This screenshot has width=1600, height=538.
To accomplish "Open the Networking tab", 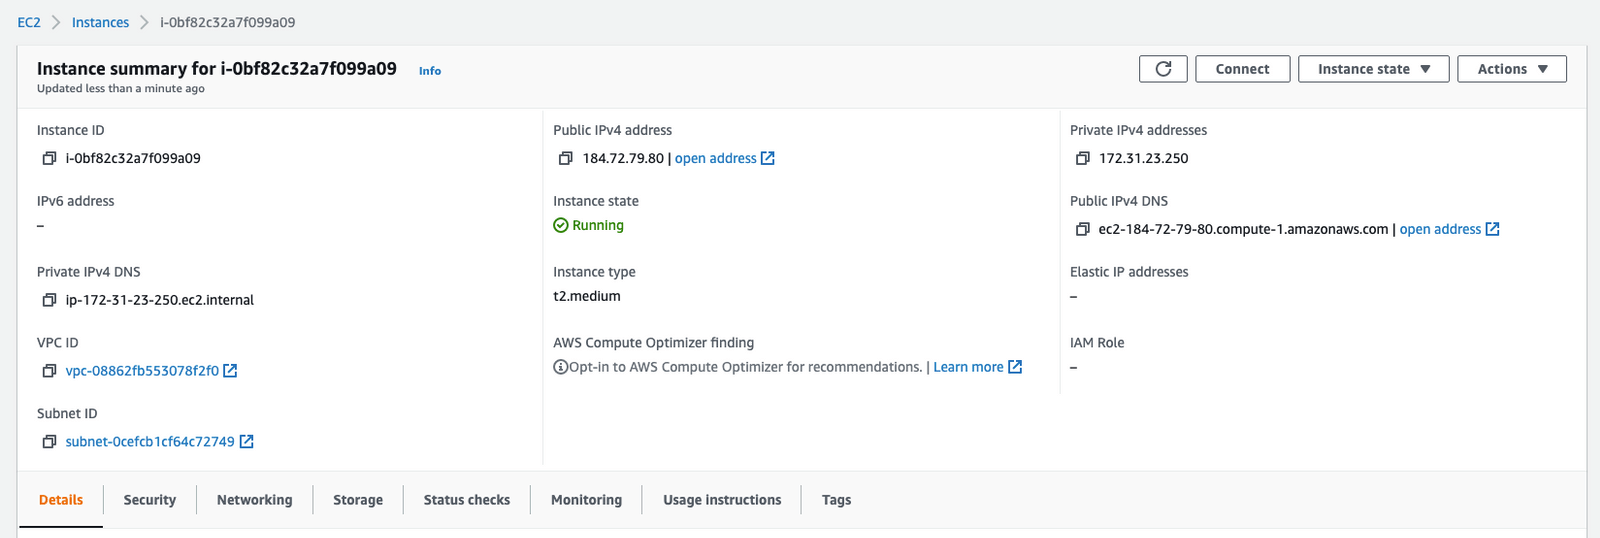I will click(x=255, y=500).
